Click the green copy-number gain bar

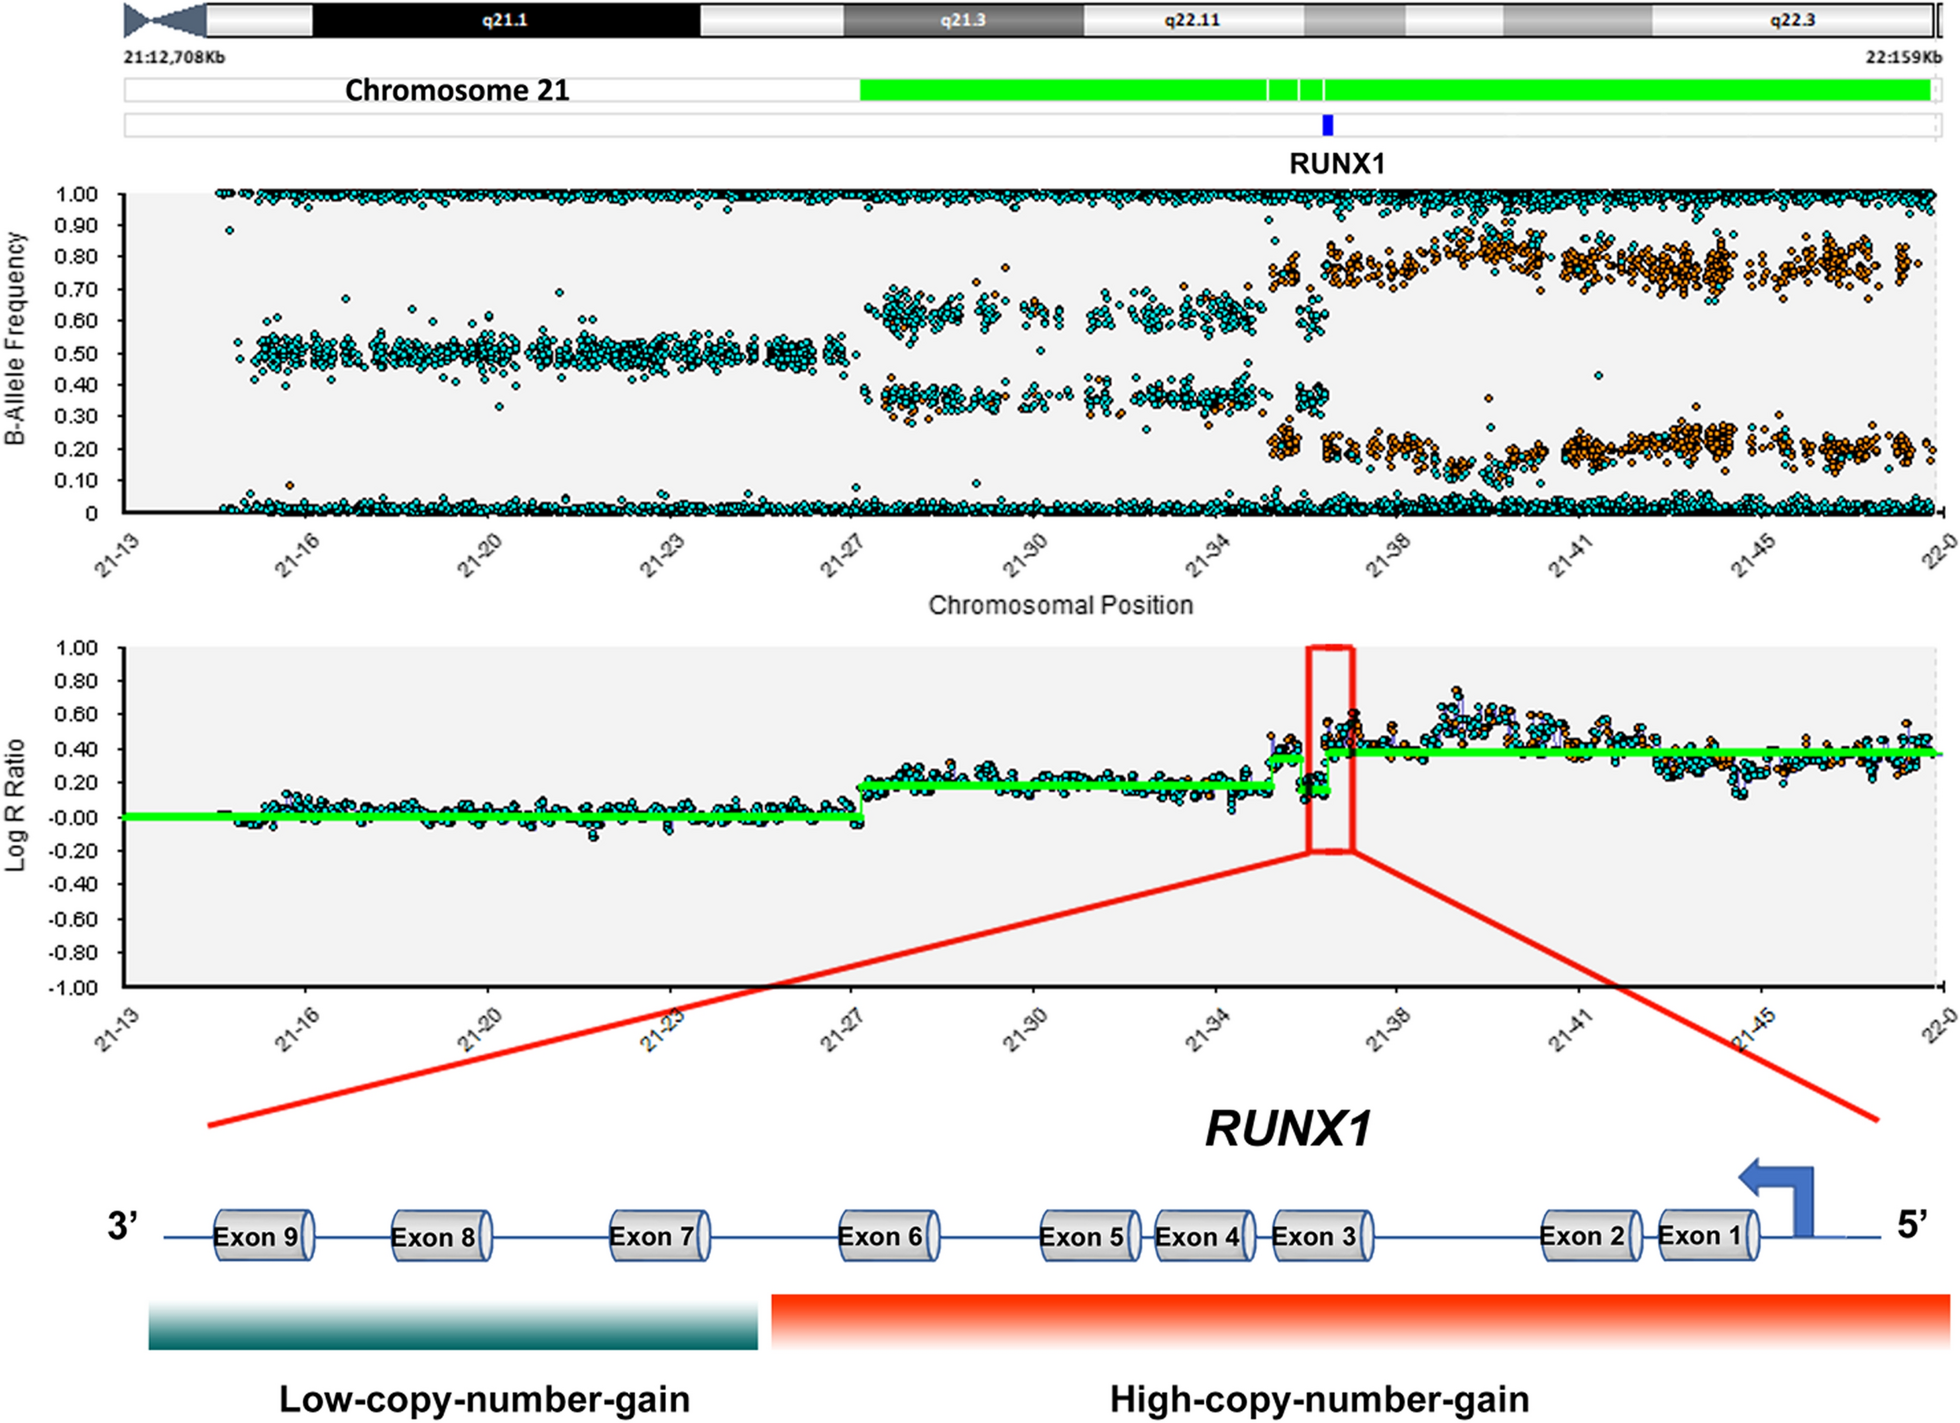coord(1395,90)
